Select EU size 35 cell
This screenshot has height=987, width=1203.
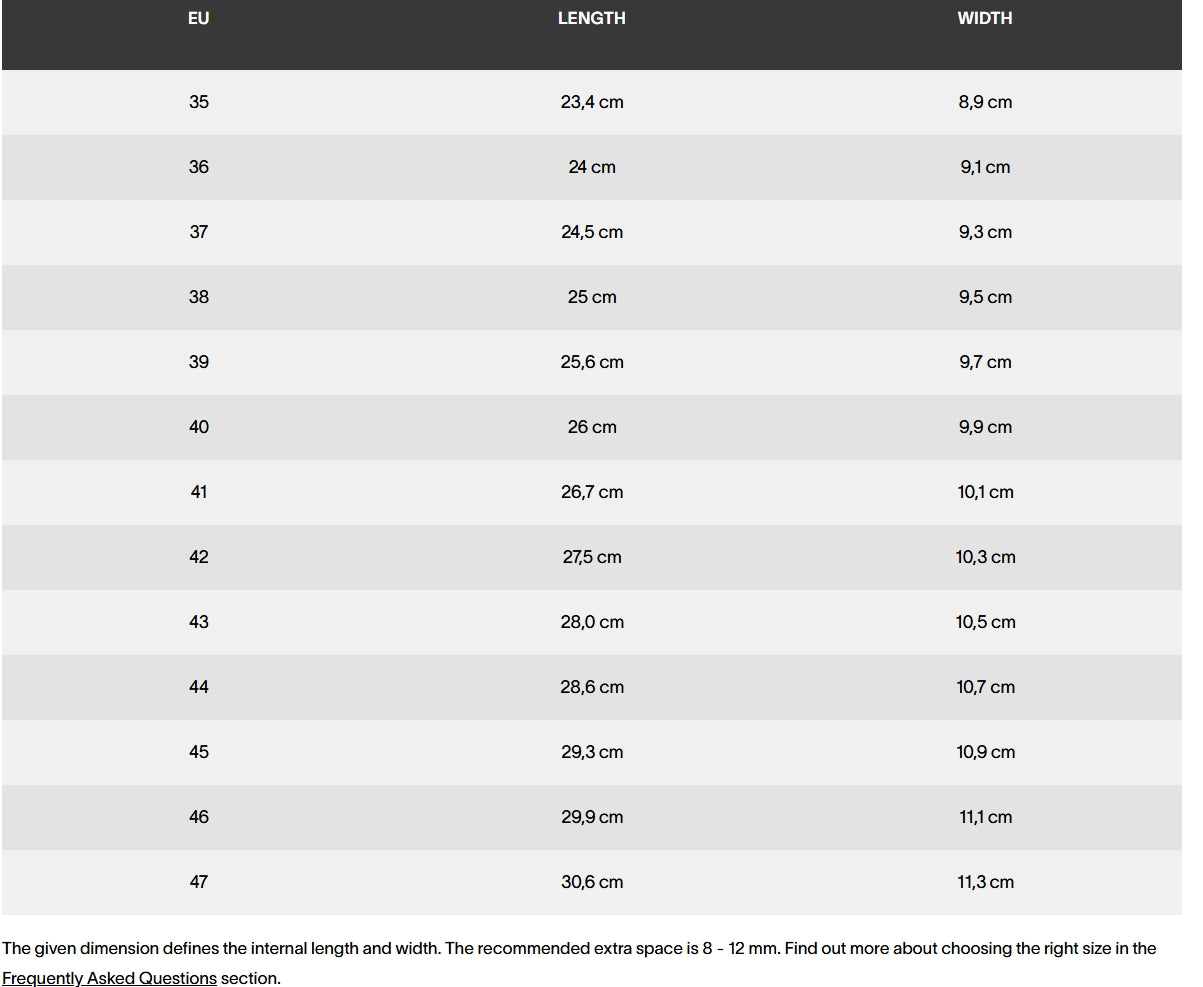click(x=199, y=102)
